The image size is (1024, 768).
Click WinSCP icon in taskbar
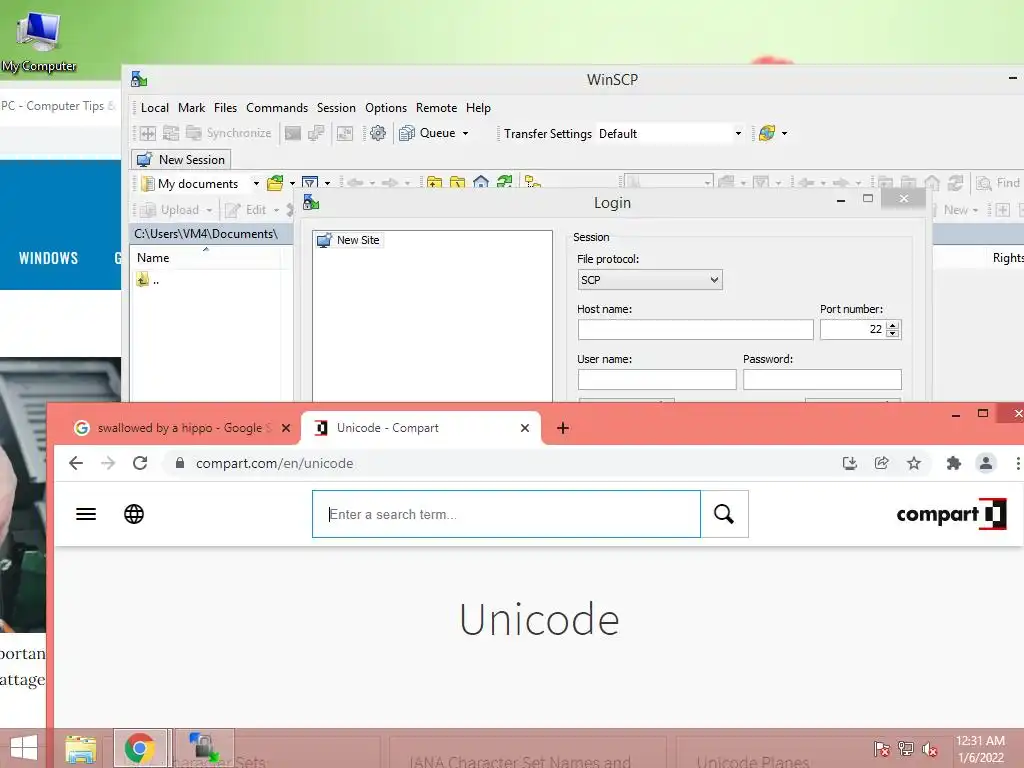[x=204, y=748]
